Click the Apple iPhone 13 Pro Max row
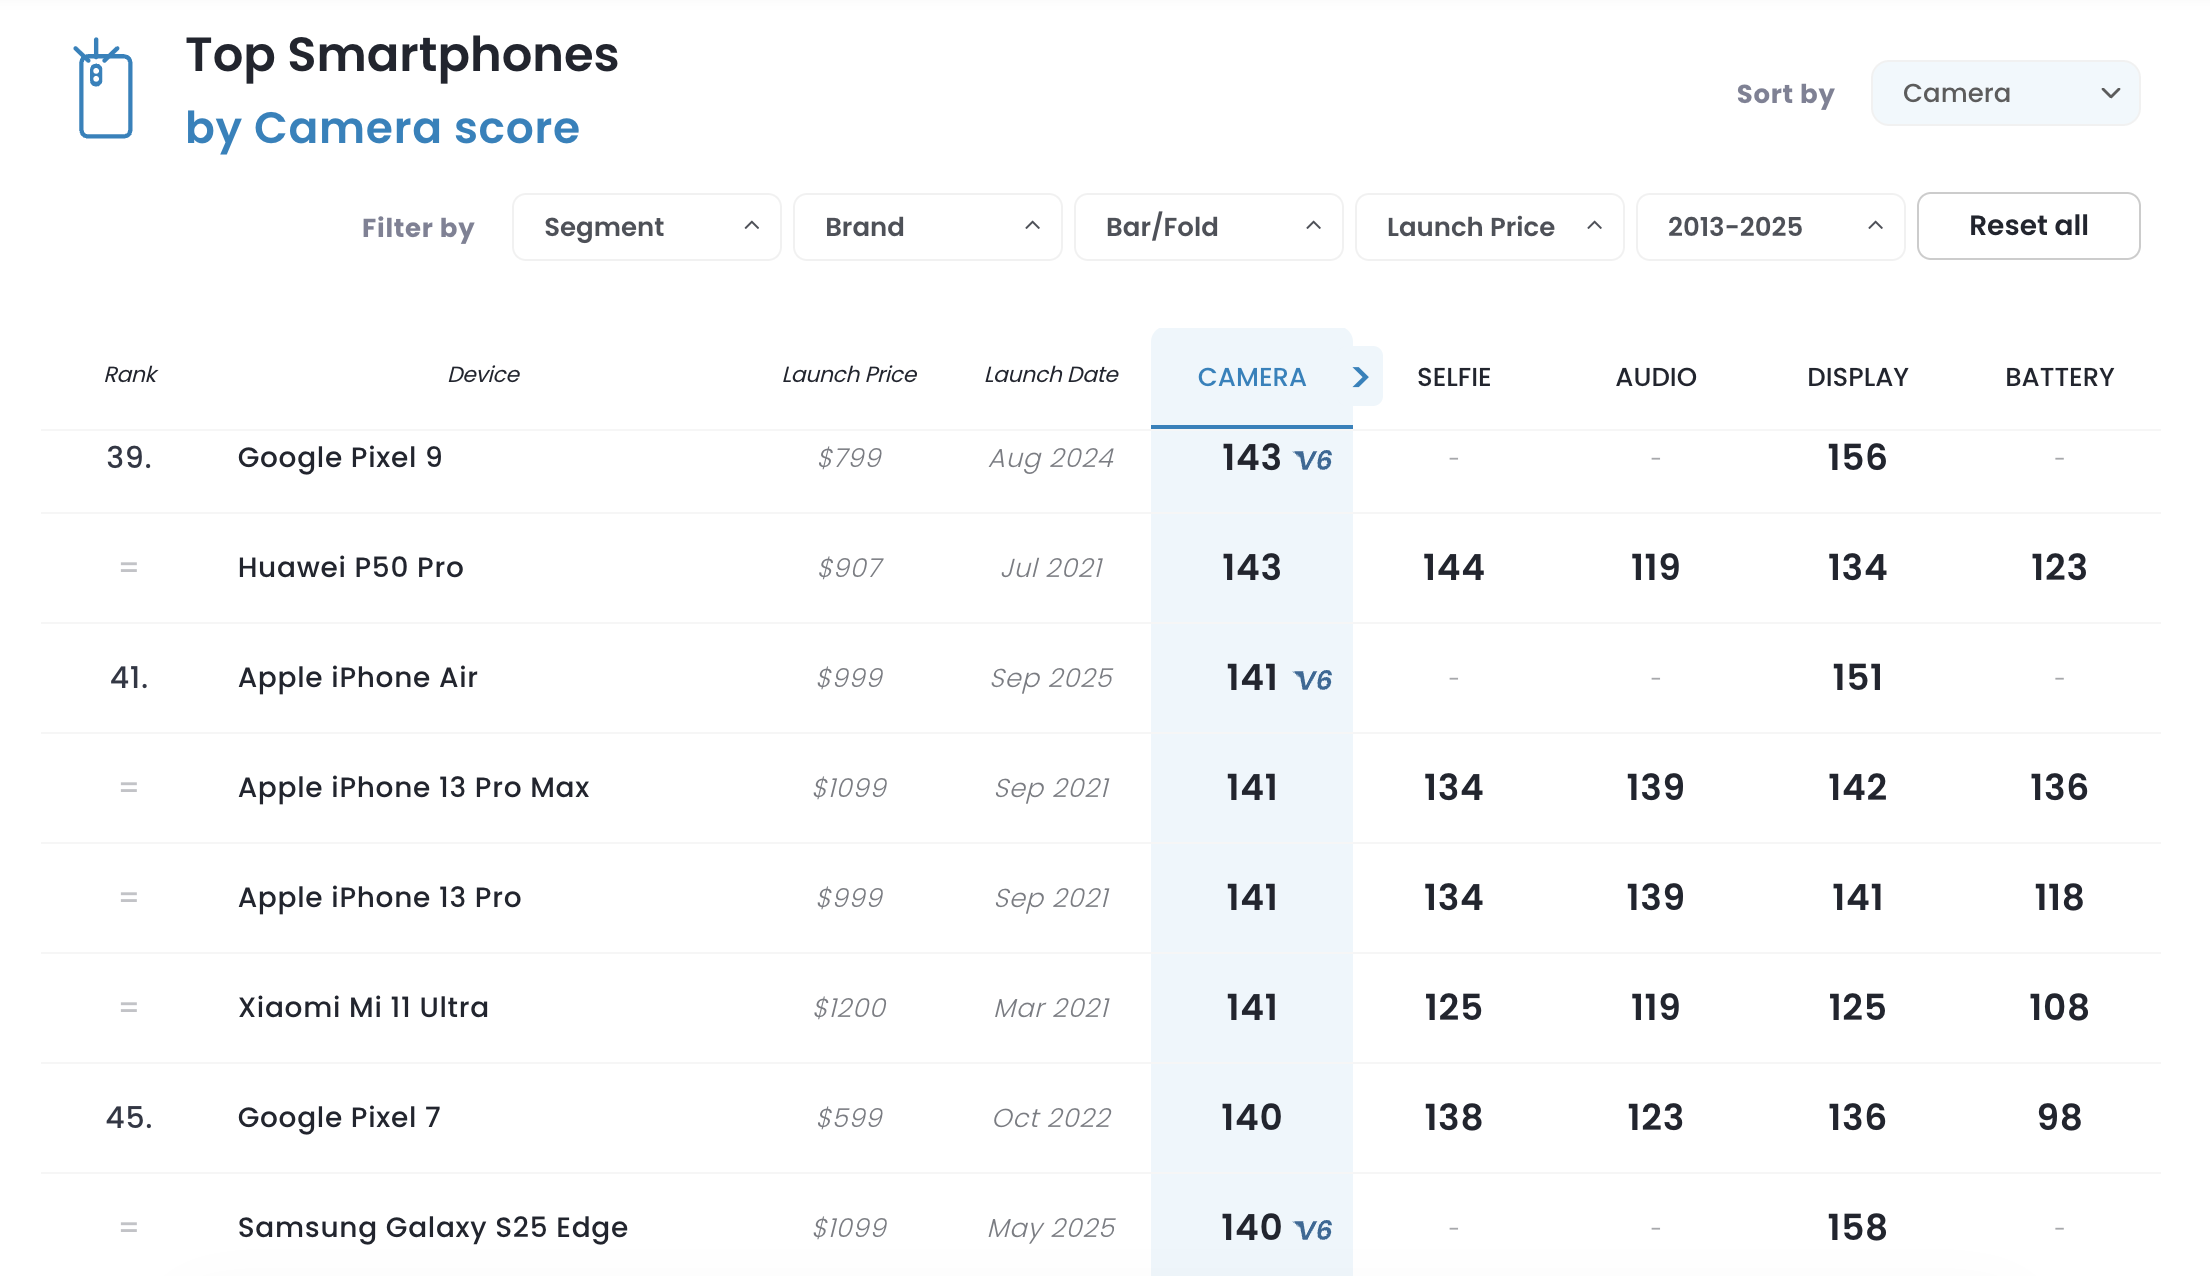 pos(413,787)
